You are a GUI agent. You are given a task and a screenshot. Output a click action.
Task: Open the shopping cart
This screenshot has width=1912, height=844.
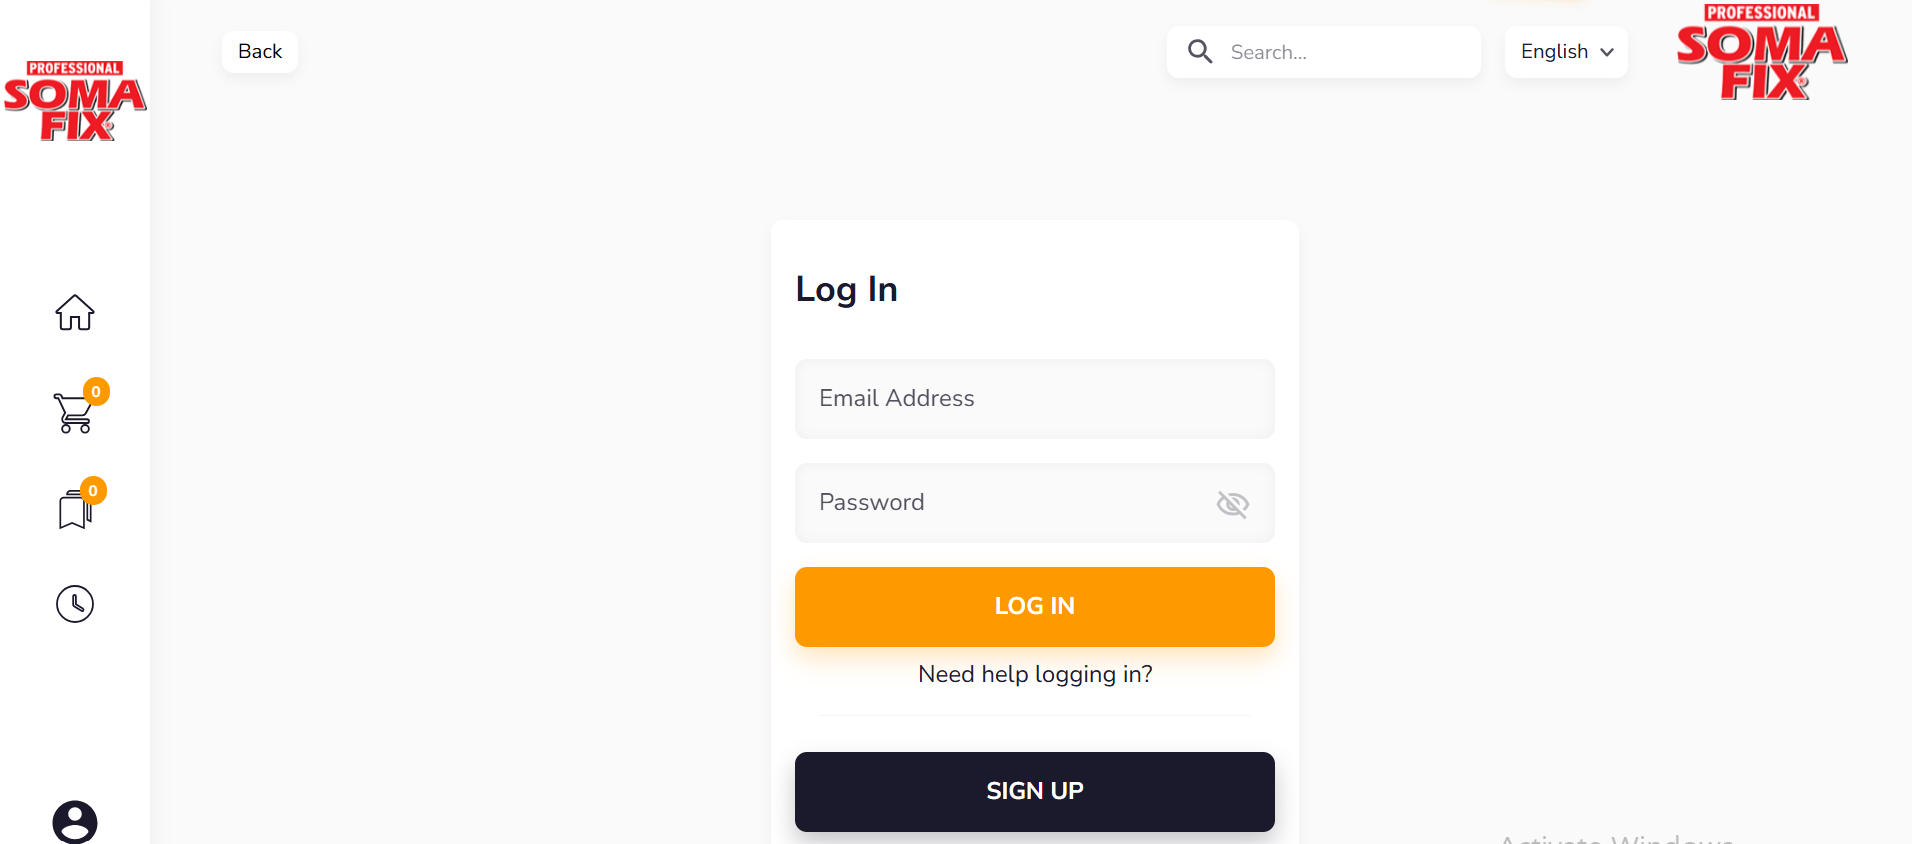coord(74,413)
